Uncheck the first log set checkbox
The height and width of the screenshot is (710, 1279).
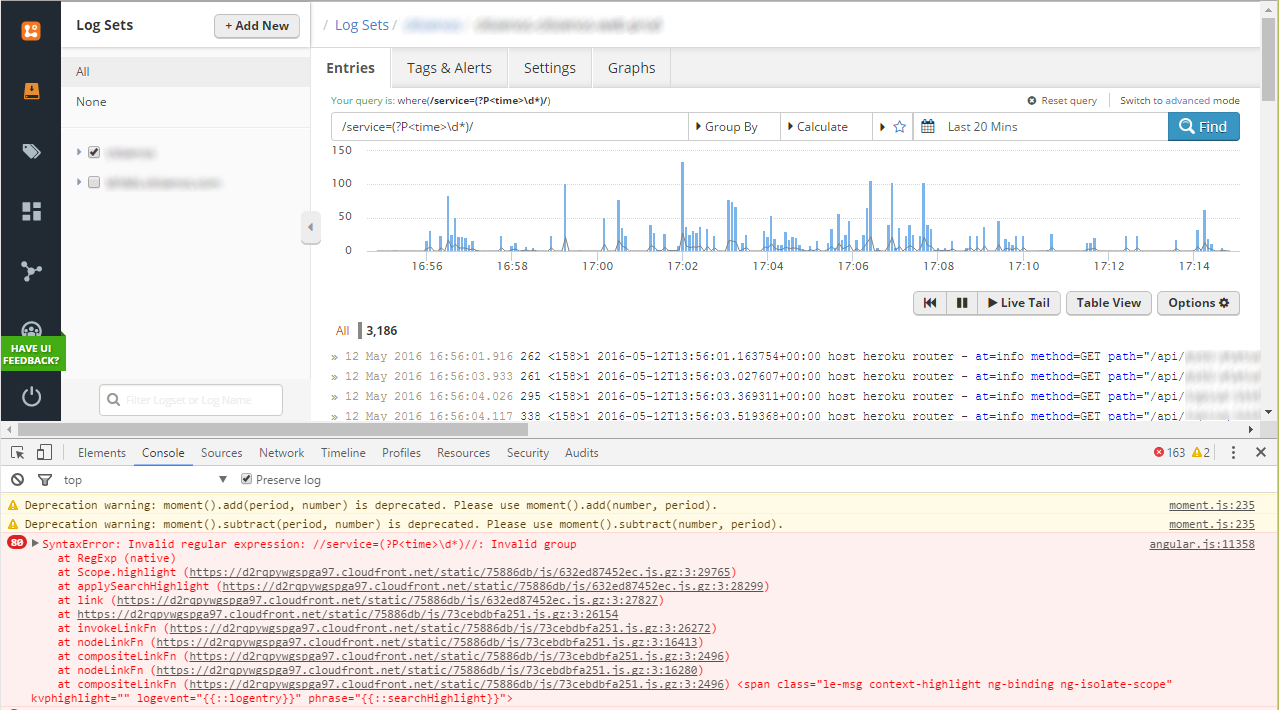[94, 153]
